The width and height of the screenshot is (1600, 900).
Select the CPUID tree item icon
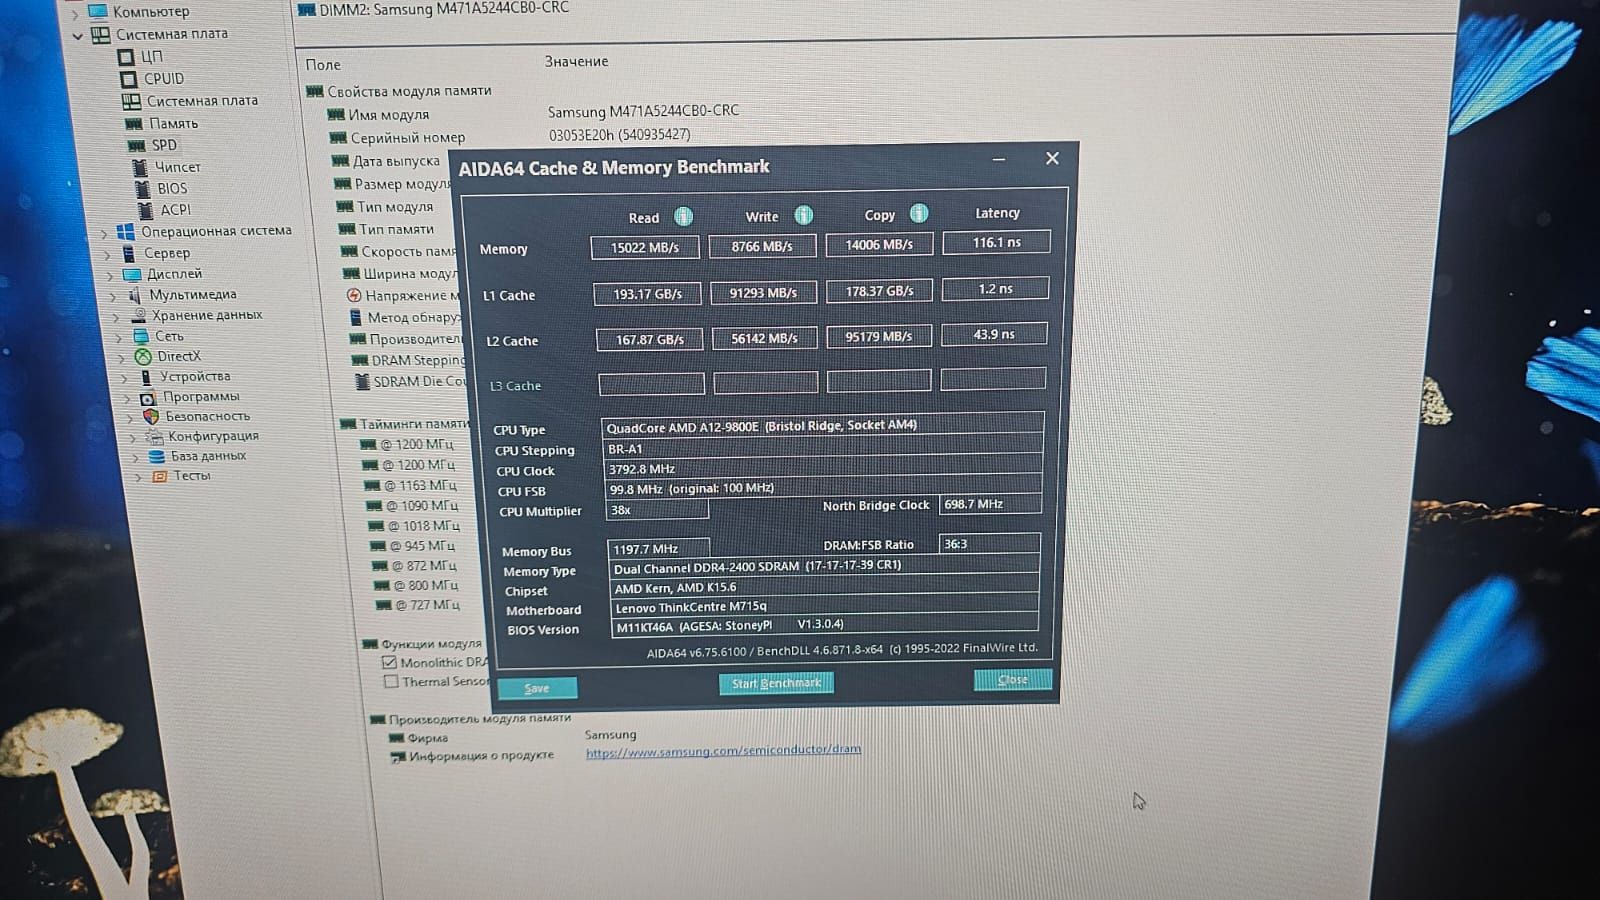(x=128, y=79)
